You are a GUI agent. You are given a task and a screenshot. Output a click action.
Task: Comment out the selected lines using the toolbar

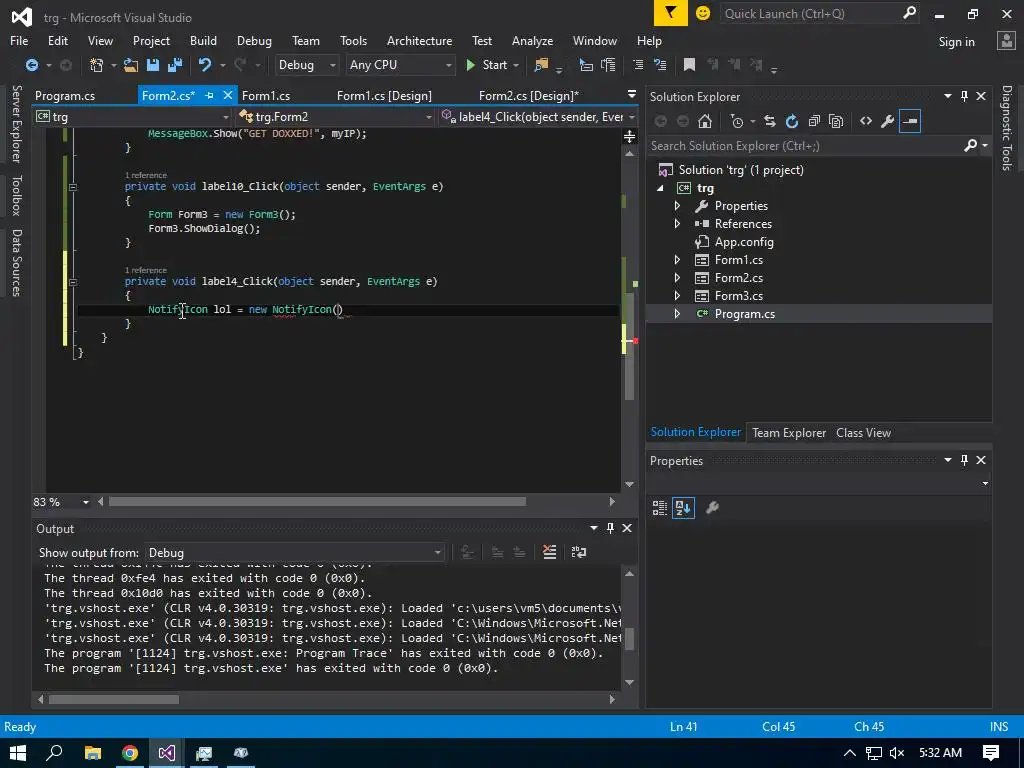pyautogui.click(x=637, y=65)
